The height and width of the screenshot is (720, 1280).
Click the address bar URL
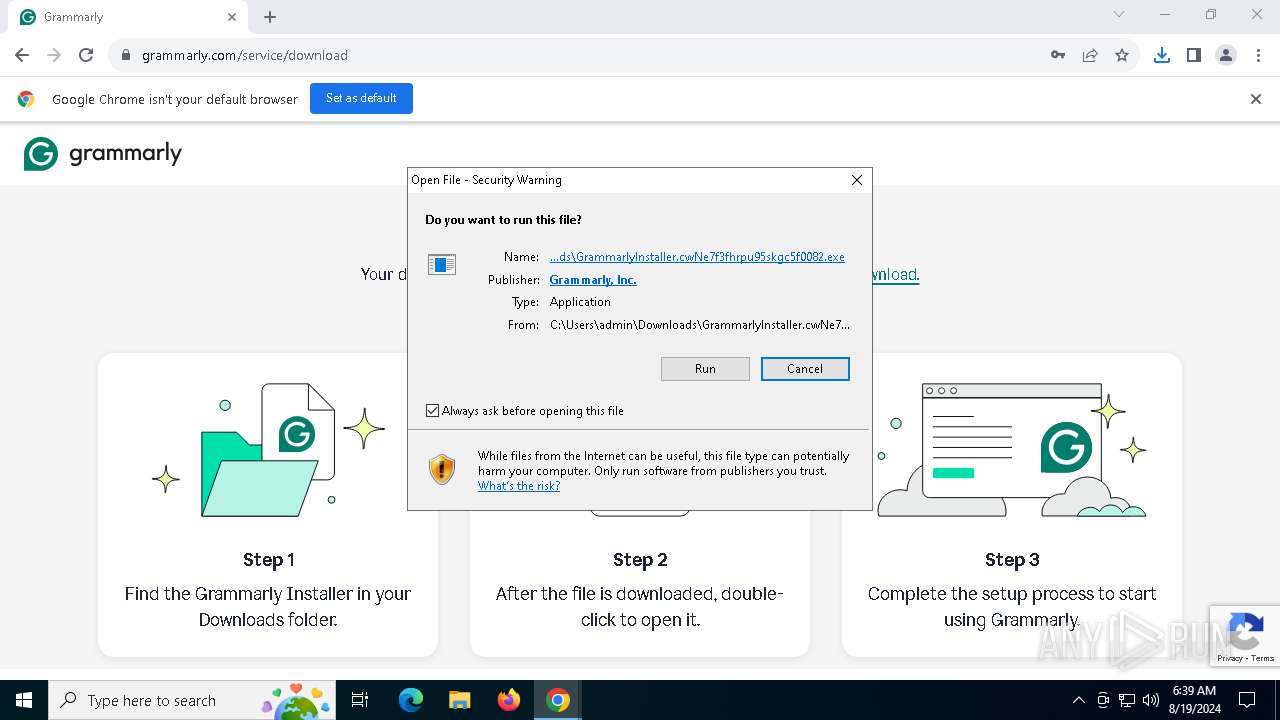point(245,55)
